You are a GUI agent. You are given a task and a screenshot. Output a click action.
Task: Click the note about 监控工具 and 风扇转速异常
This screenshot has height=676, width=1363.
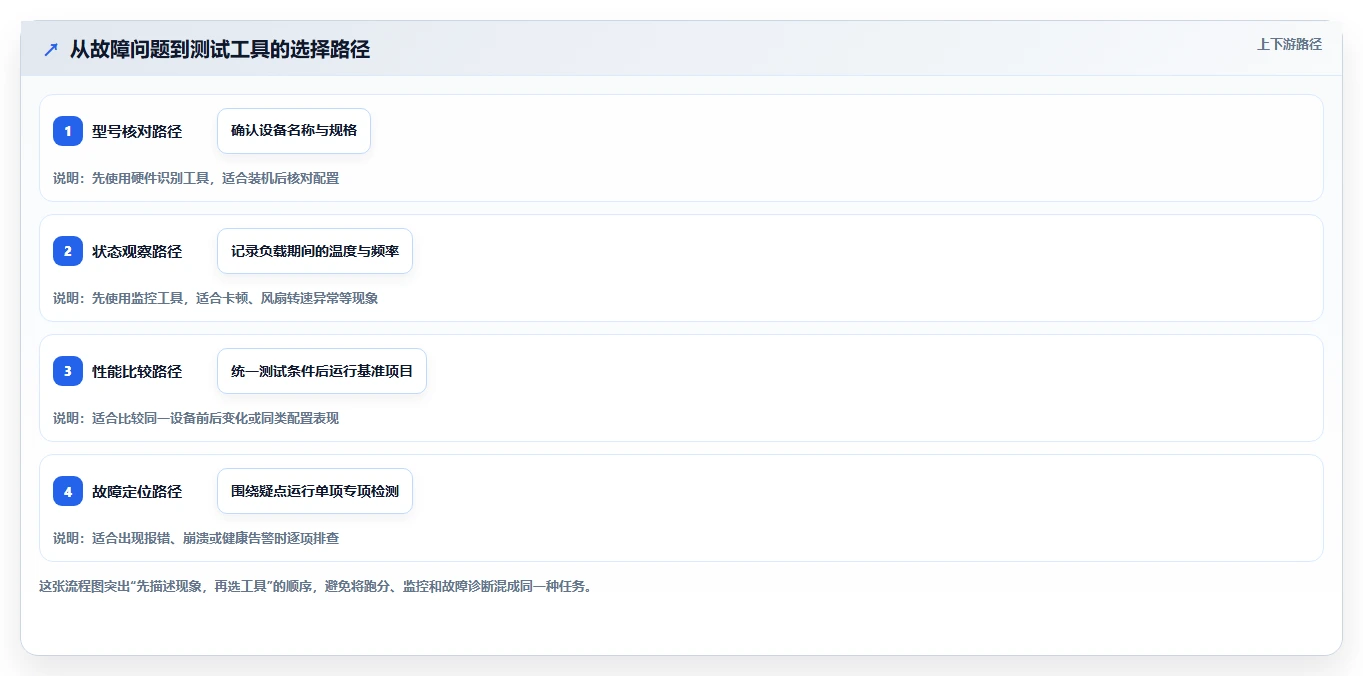[x=216, y=298]
